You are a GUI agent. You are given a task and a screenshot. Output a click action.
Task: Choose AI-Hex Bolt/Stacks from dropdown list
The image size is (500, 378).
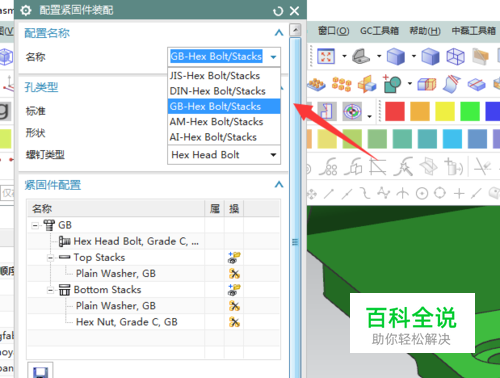tap(224, 137)
